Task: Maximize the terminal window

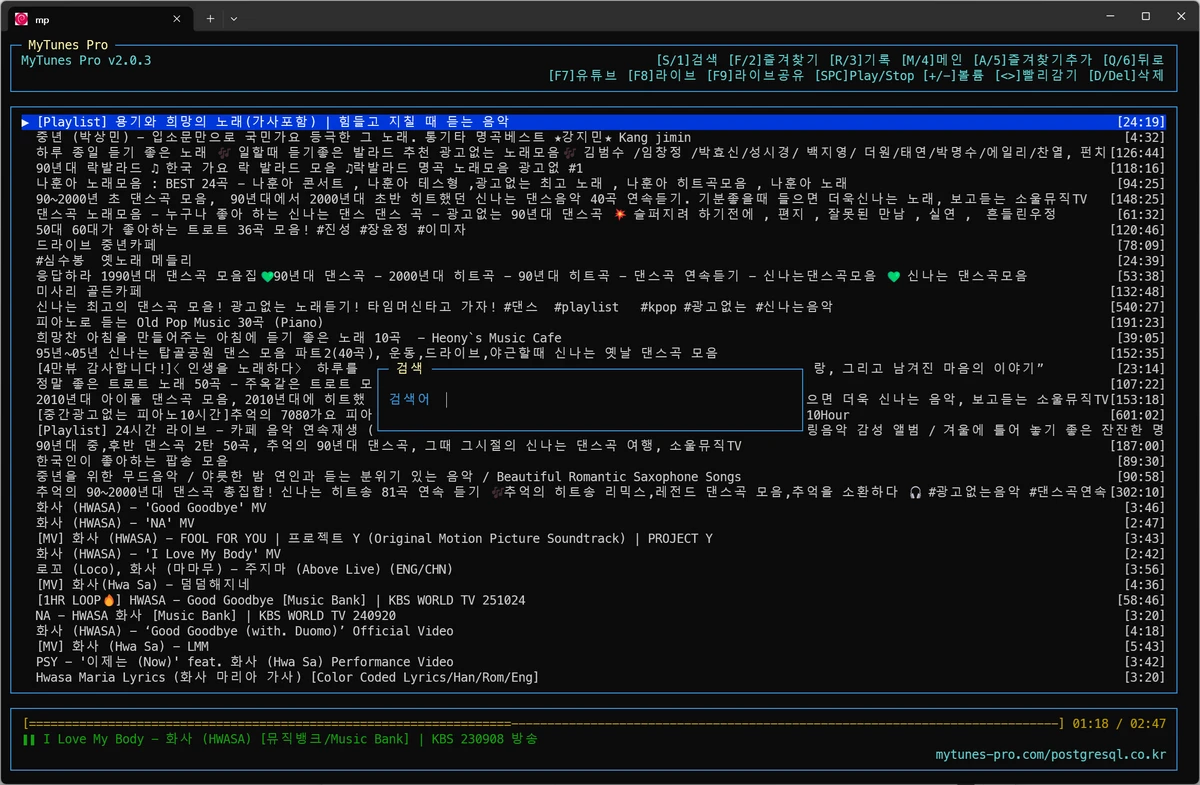Action: point(1145,16)
